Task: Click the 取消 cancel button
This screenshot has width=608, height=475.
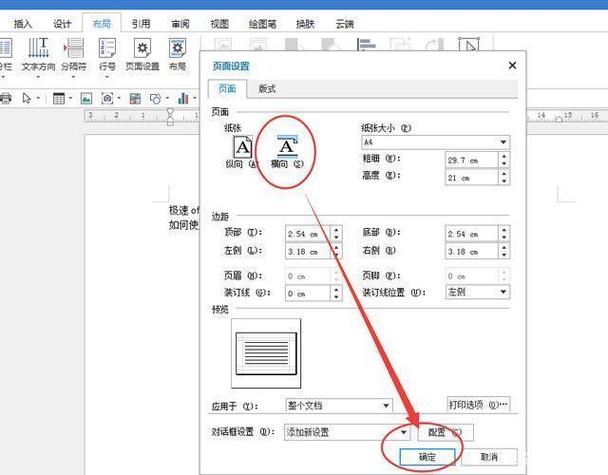Action: pos(489,457)
